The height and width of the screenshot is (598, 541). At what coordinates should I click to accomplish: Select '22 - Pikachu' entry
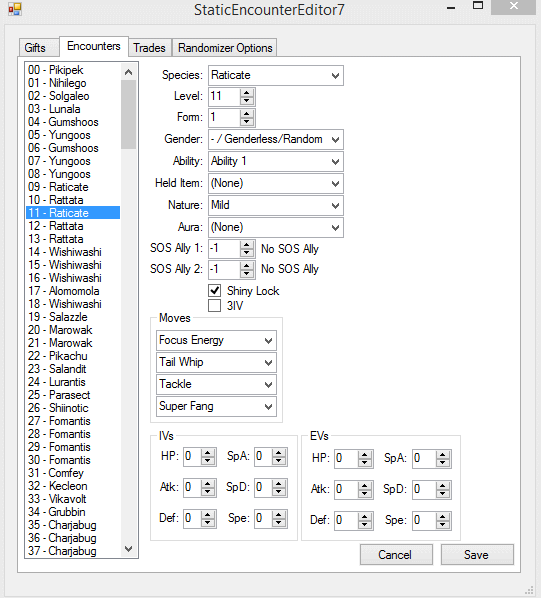[73, 356]
